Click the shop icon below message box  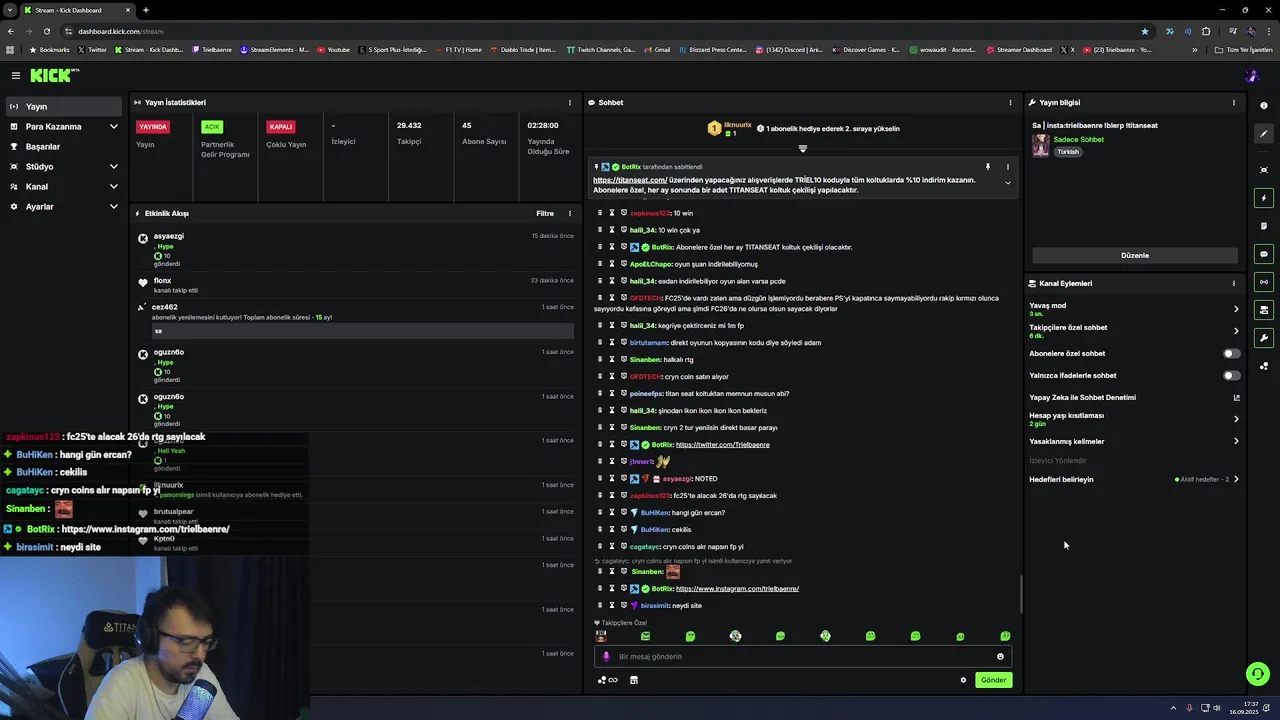pyautogui.click(x=633, y=680)
